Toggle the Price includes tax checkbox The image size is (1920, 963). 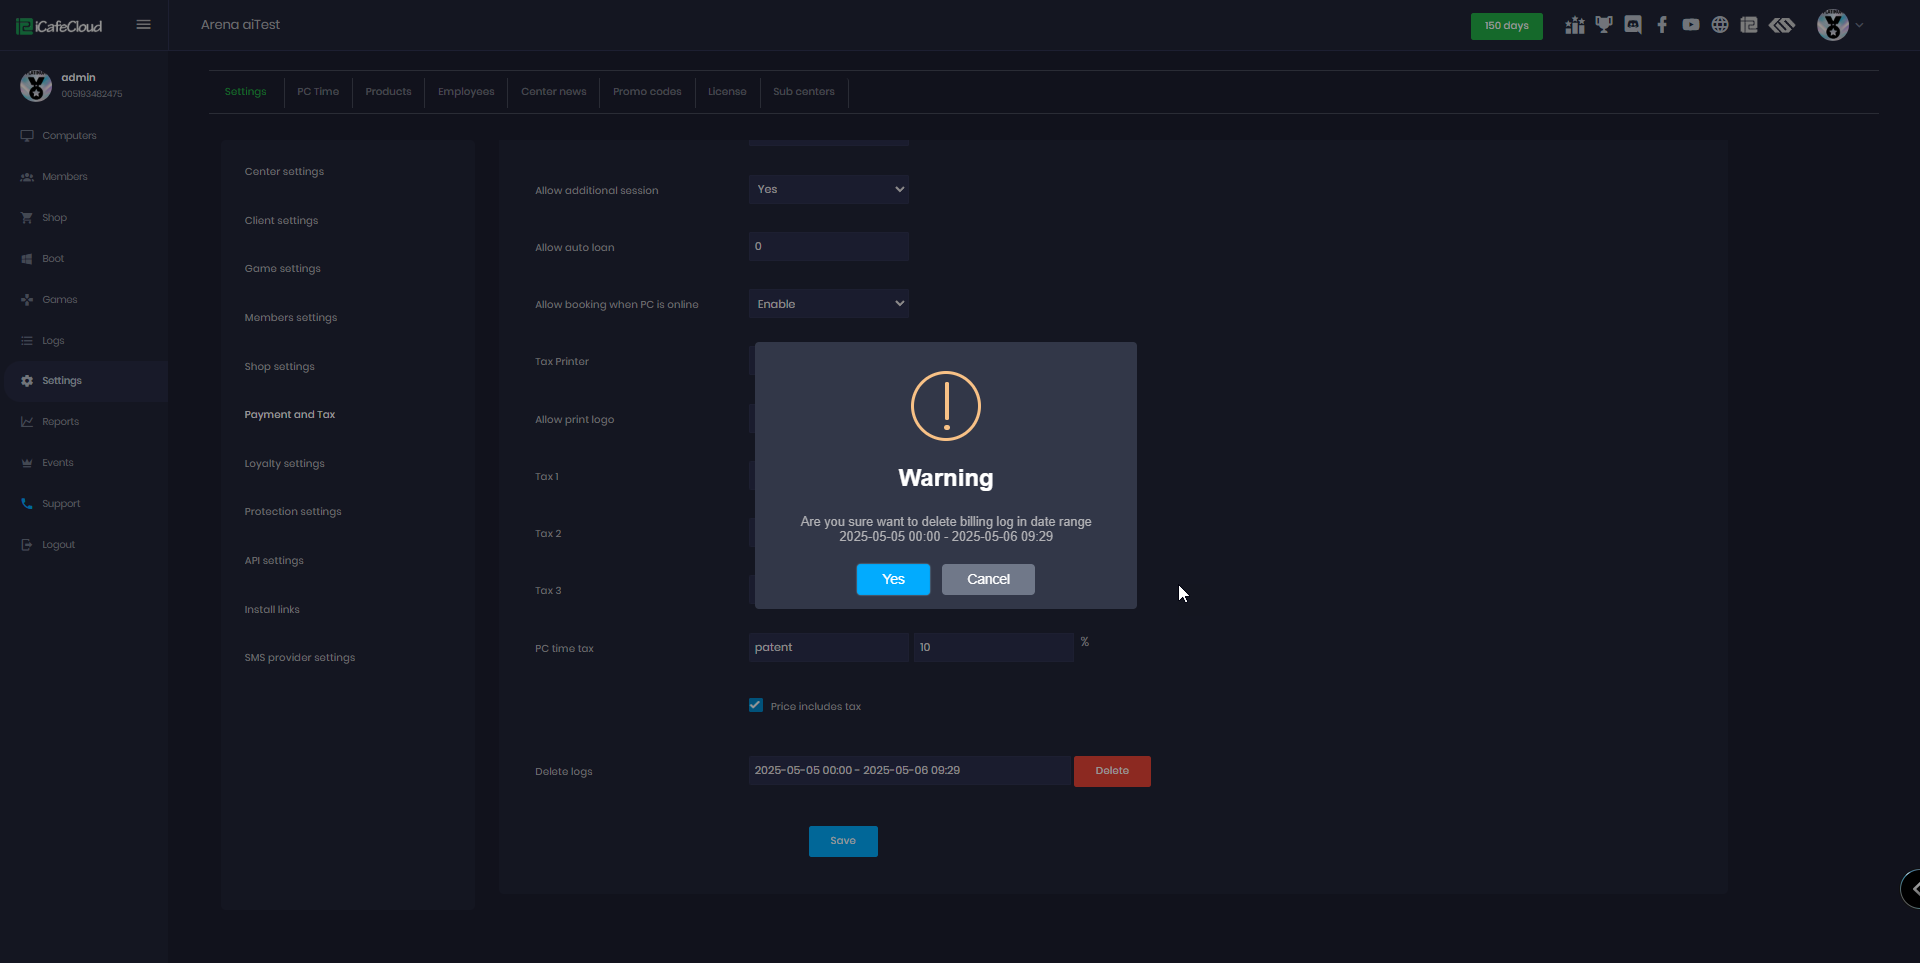756,705
